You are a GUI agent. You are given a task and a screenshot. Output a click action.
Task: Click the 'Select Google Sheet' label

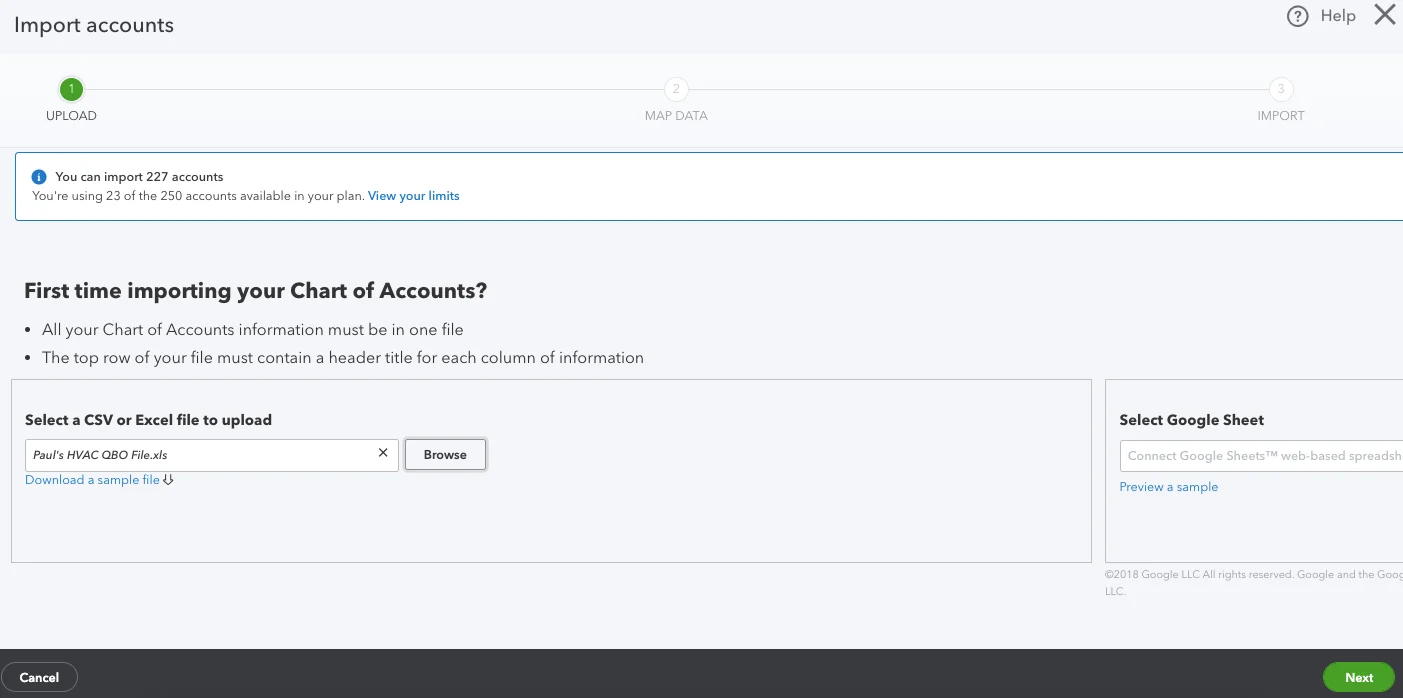click(1192, 420)
